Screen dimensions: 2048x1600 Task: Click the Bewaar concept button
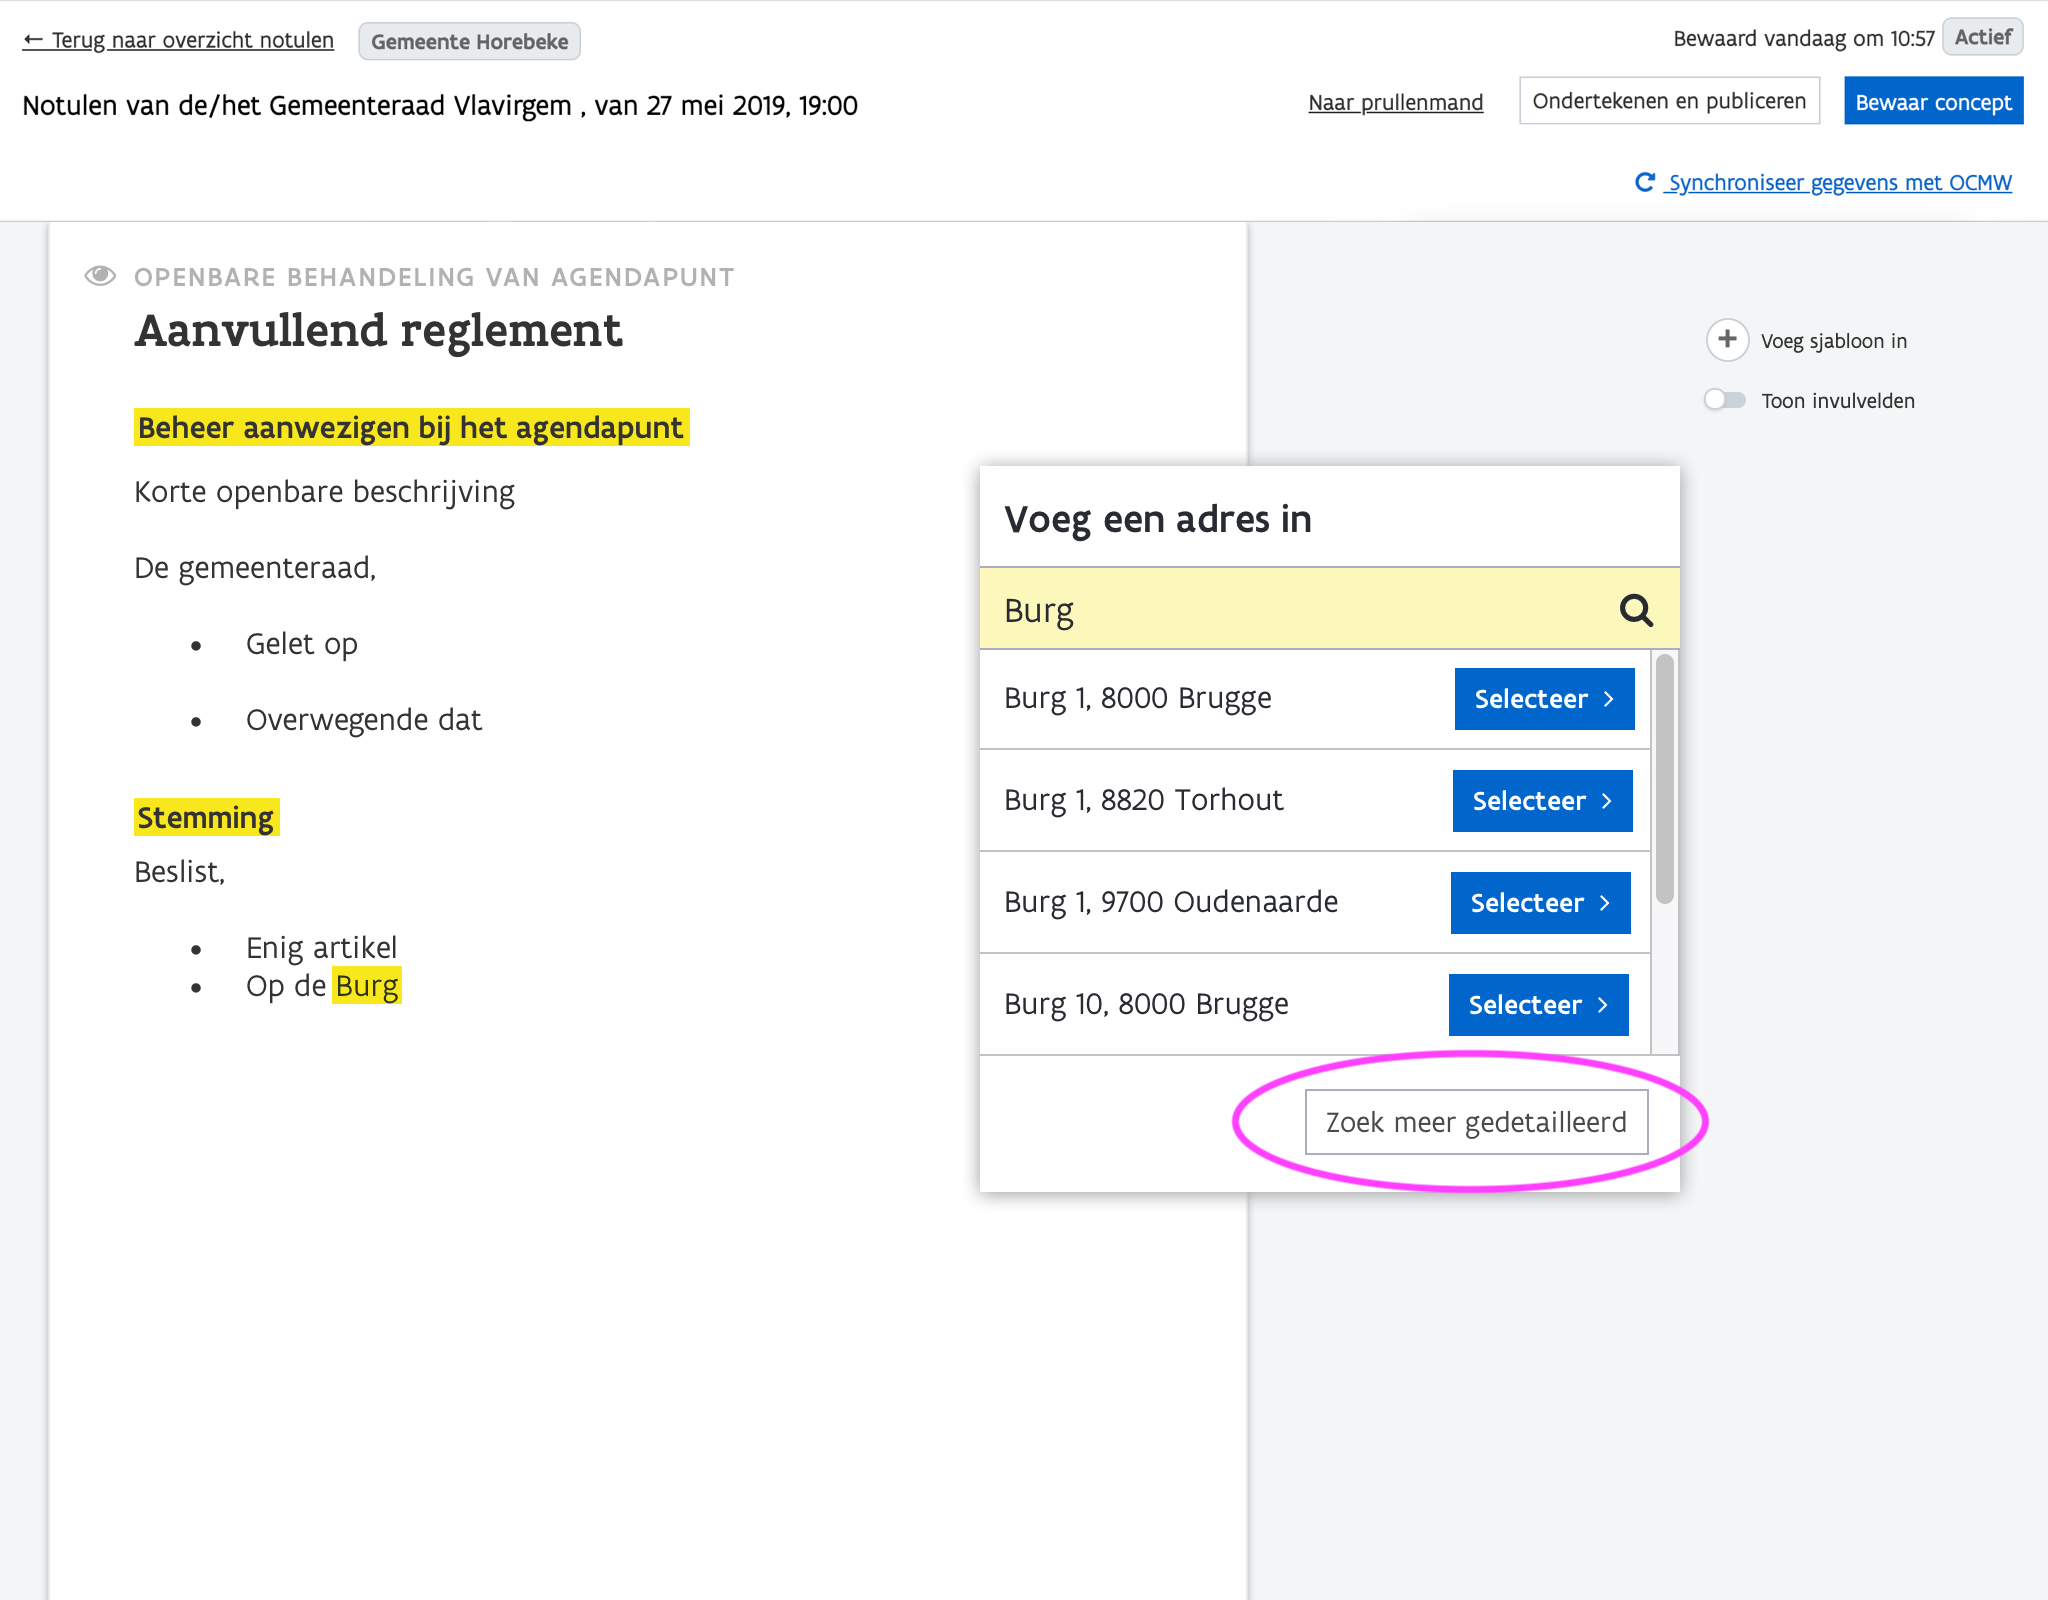[x=1932, y=102]
